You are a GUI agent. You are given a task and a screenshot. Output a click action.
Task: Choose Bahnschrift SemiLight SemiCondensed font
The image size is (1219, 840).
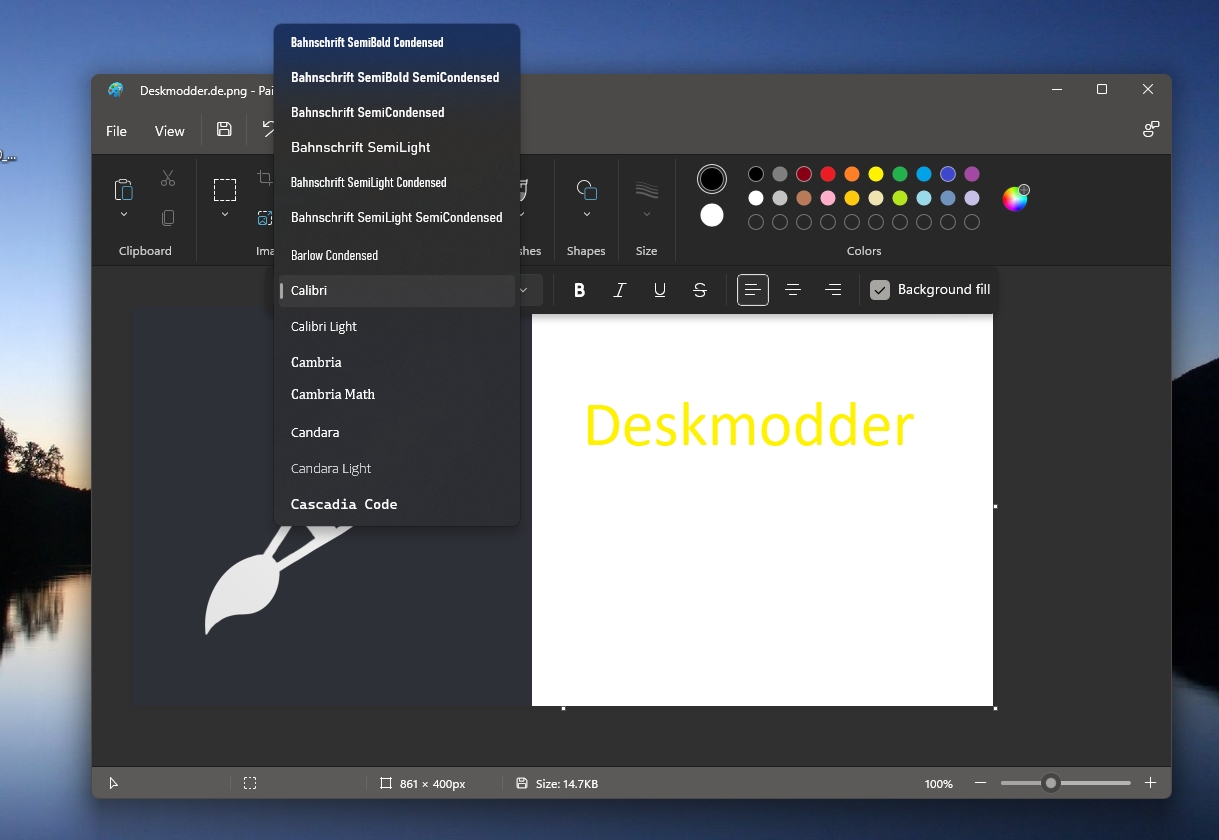tap(397, 217)
